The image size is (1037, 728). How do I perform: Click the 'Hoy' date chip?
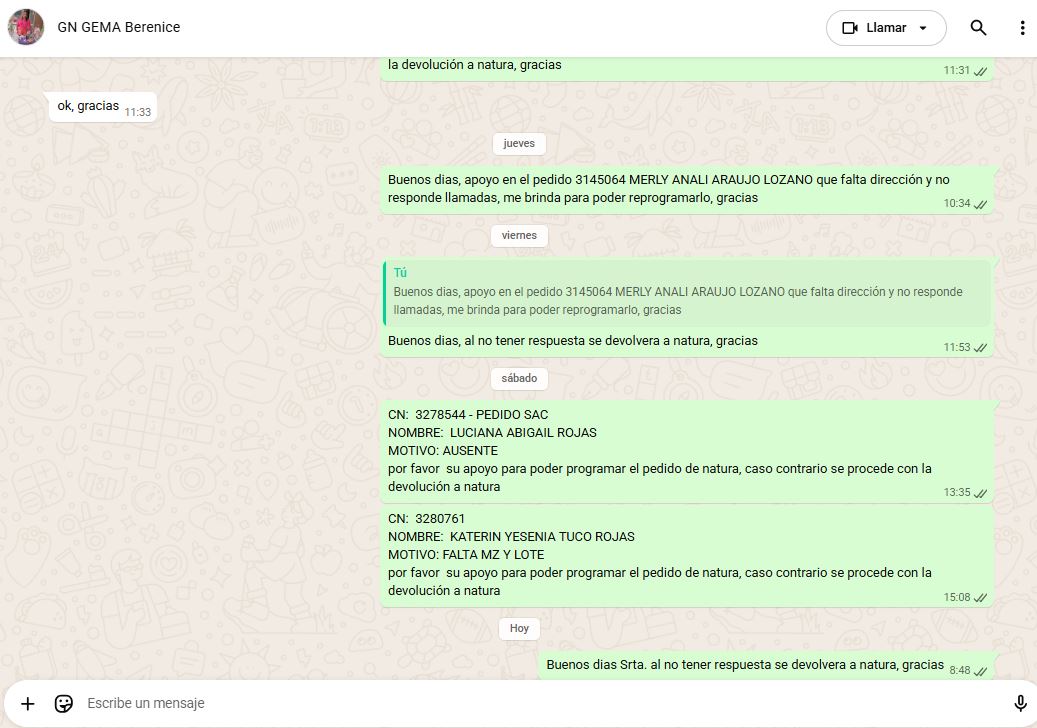519,628
